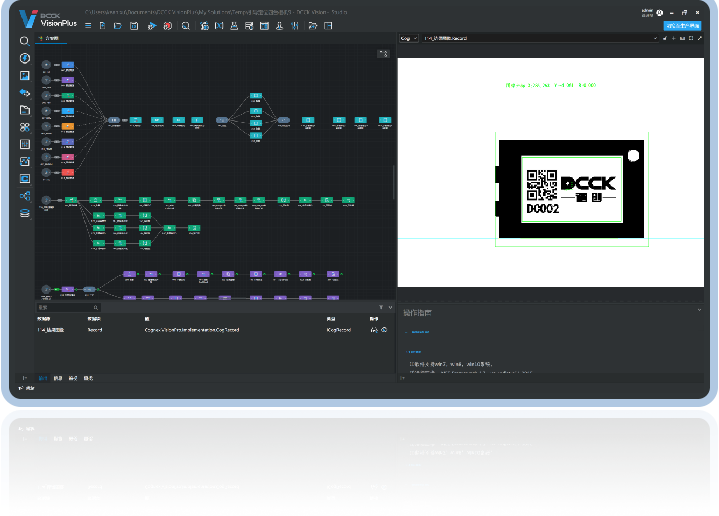Open the image tool icon in sidebar
The image size is (719, 516).
[24, 75]
